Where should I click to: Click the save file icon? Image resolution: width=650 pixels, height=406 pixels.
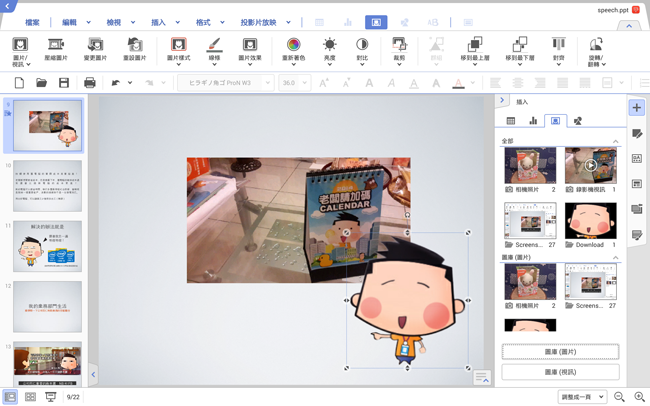coord(64,83)
